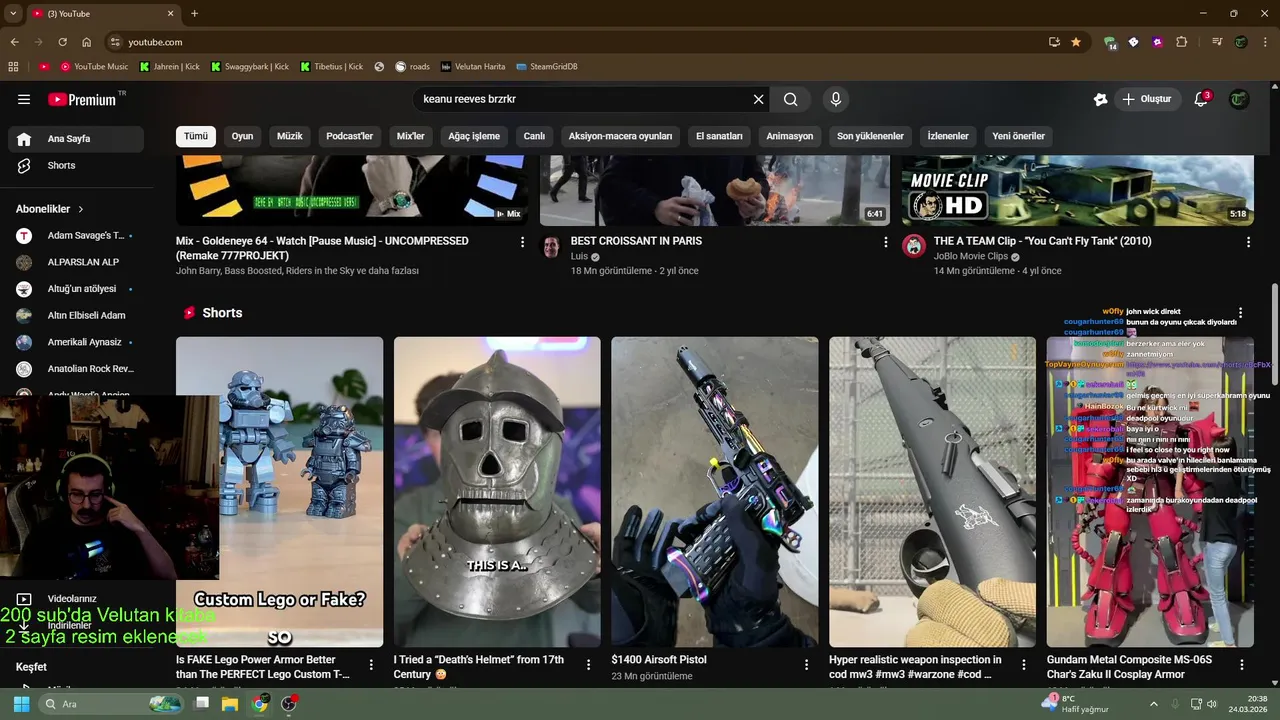Screen dimensions: 1280x720
Task: Open options menu for THE A TEAM Clip
Action: 1248,242
